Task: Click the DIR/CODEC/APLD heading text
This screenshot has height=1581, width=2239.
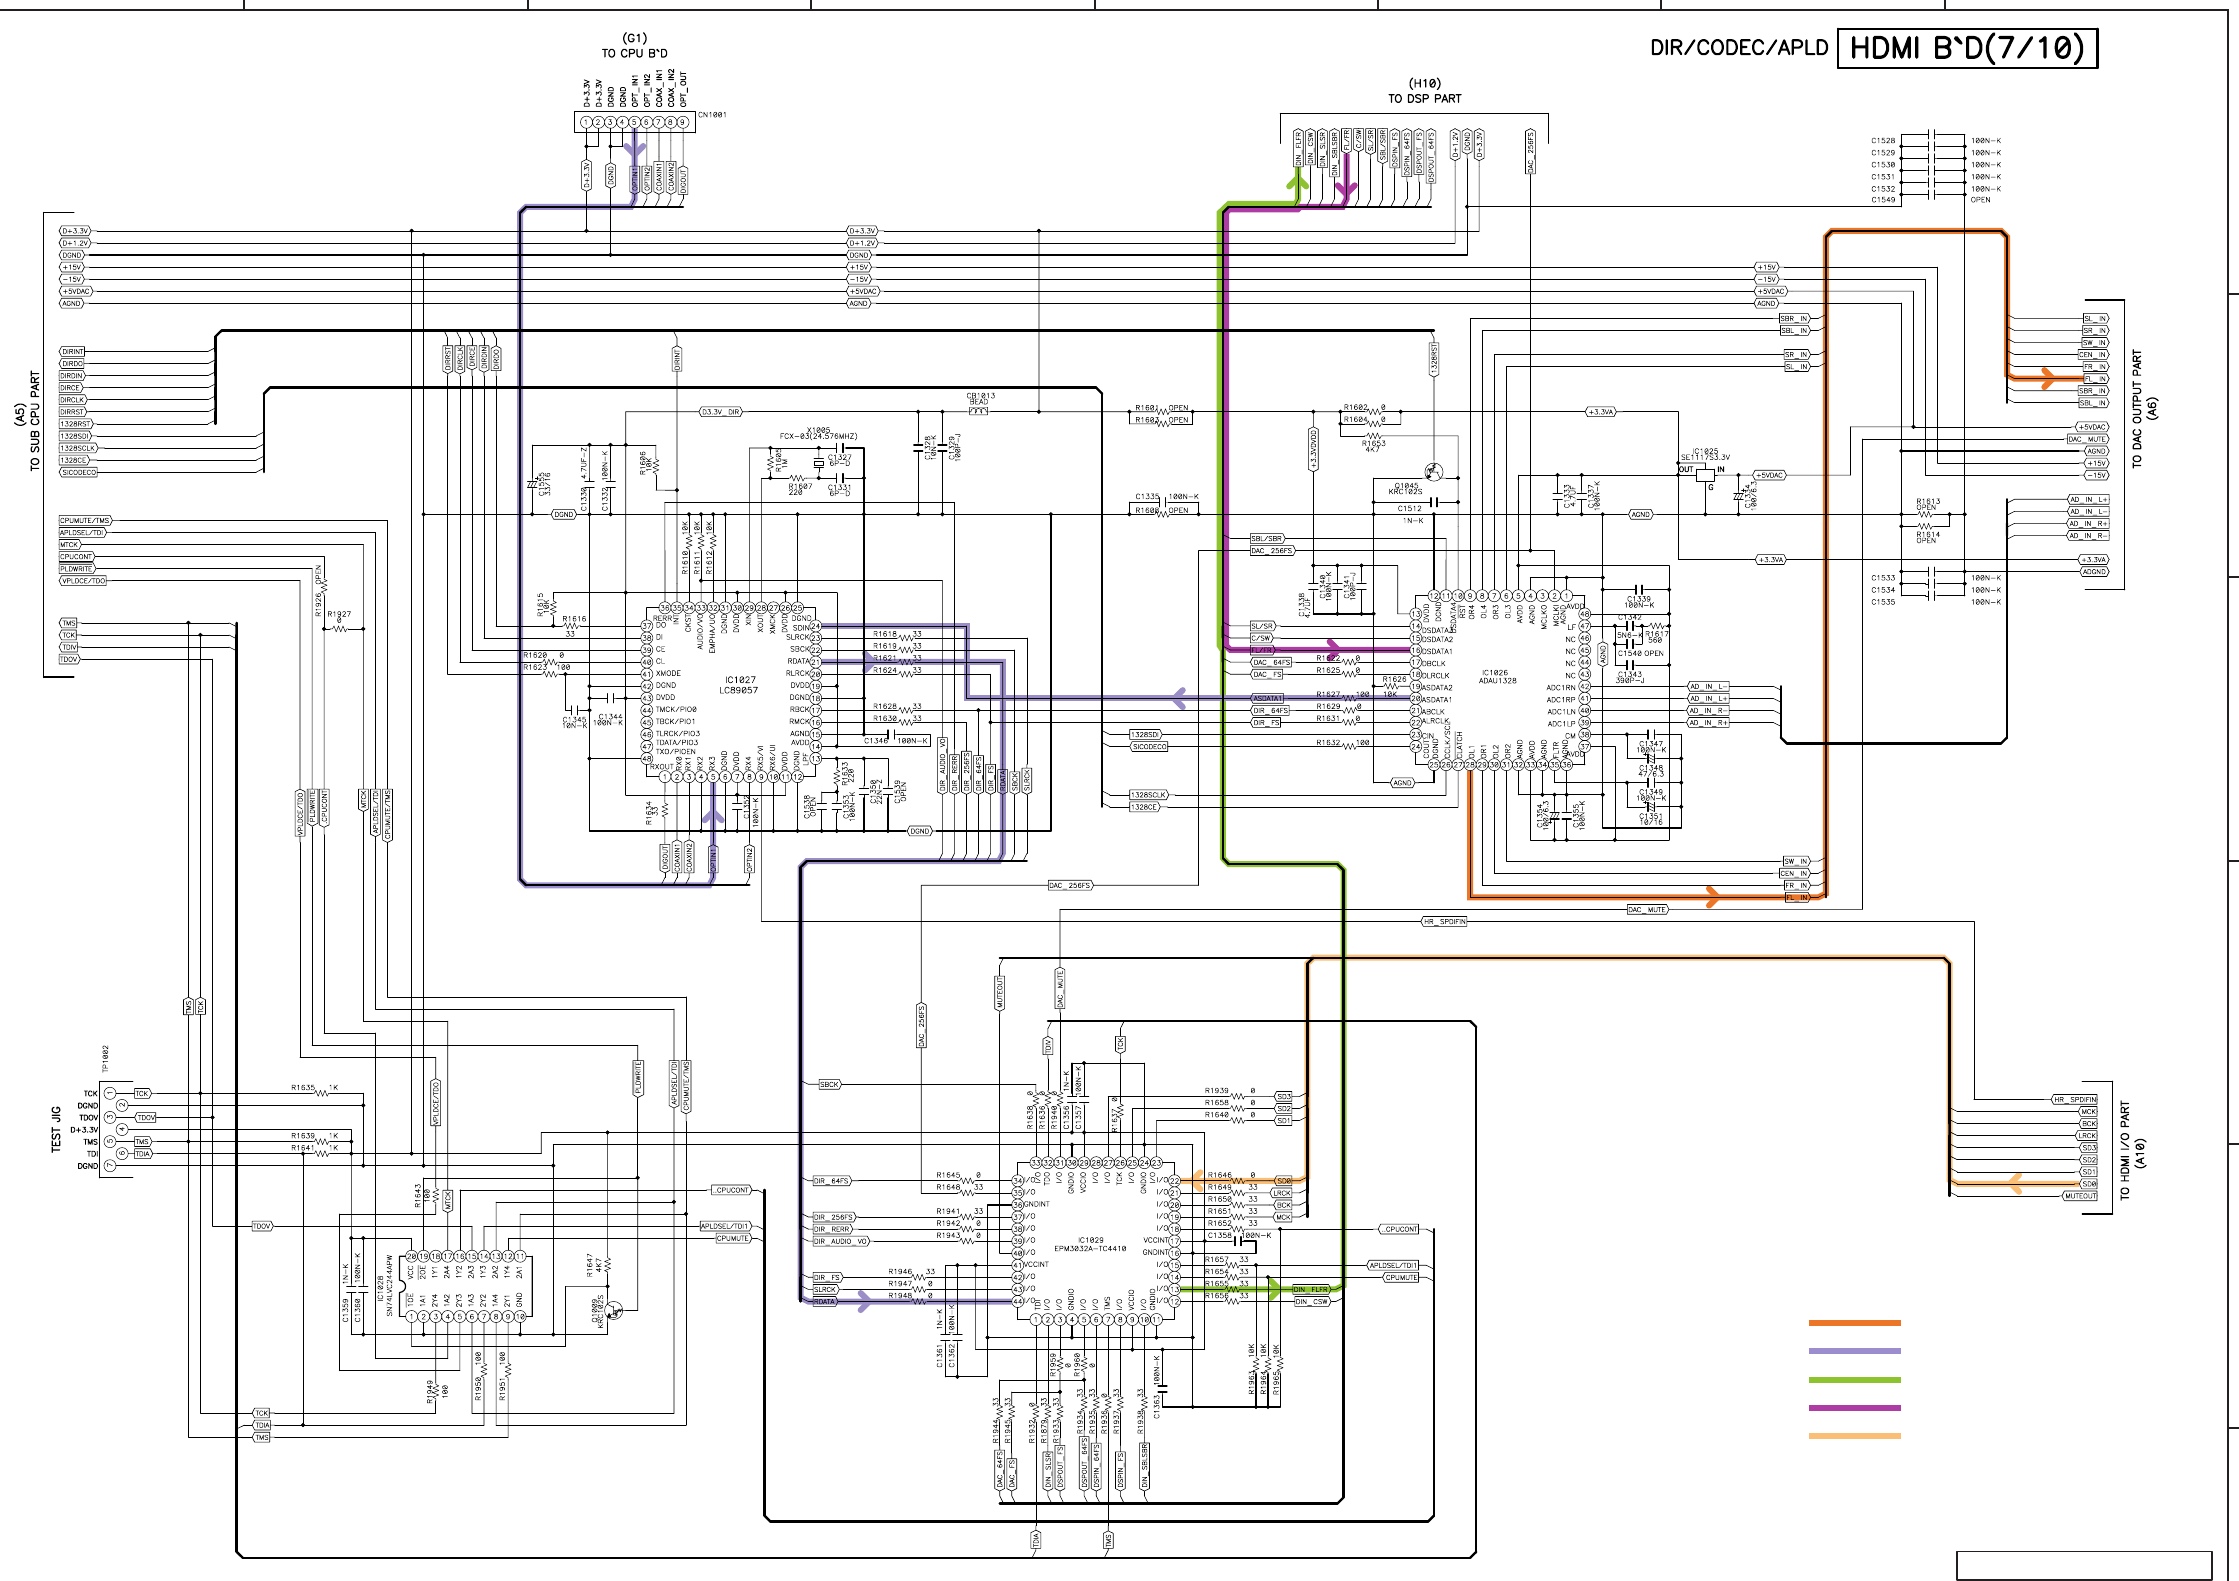Action: tap(1738, 48)
